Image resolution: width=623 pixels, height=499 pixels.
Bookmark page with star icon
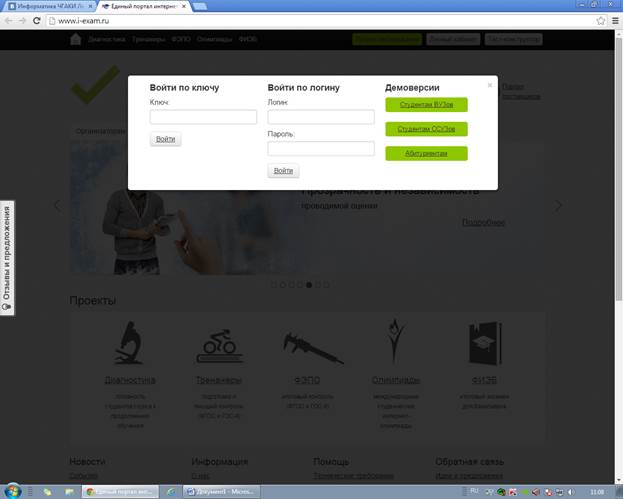601,21
